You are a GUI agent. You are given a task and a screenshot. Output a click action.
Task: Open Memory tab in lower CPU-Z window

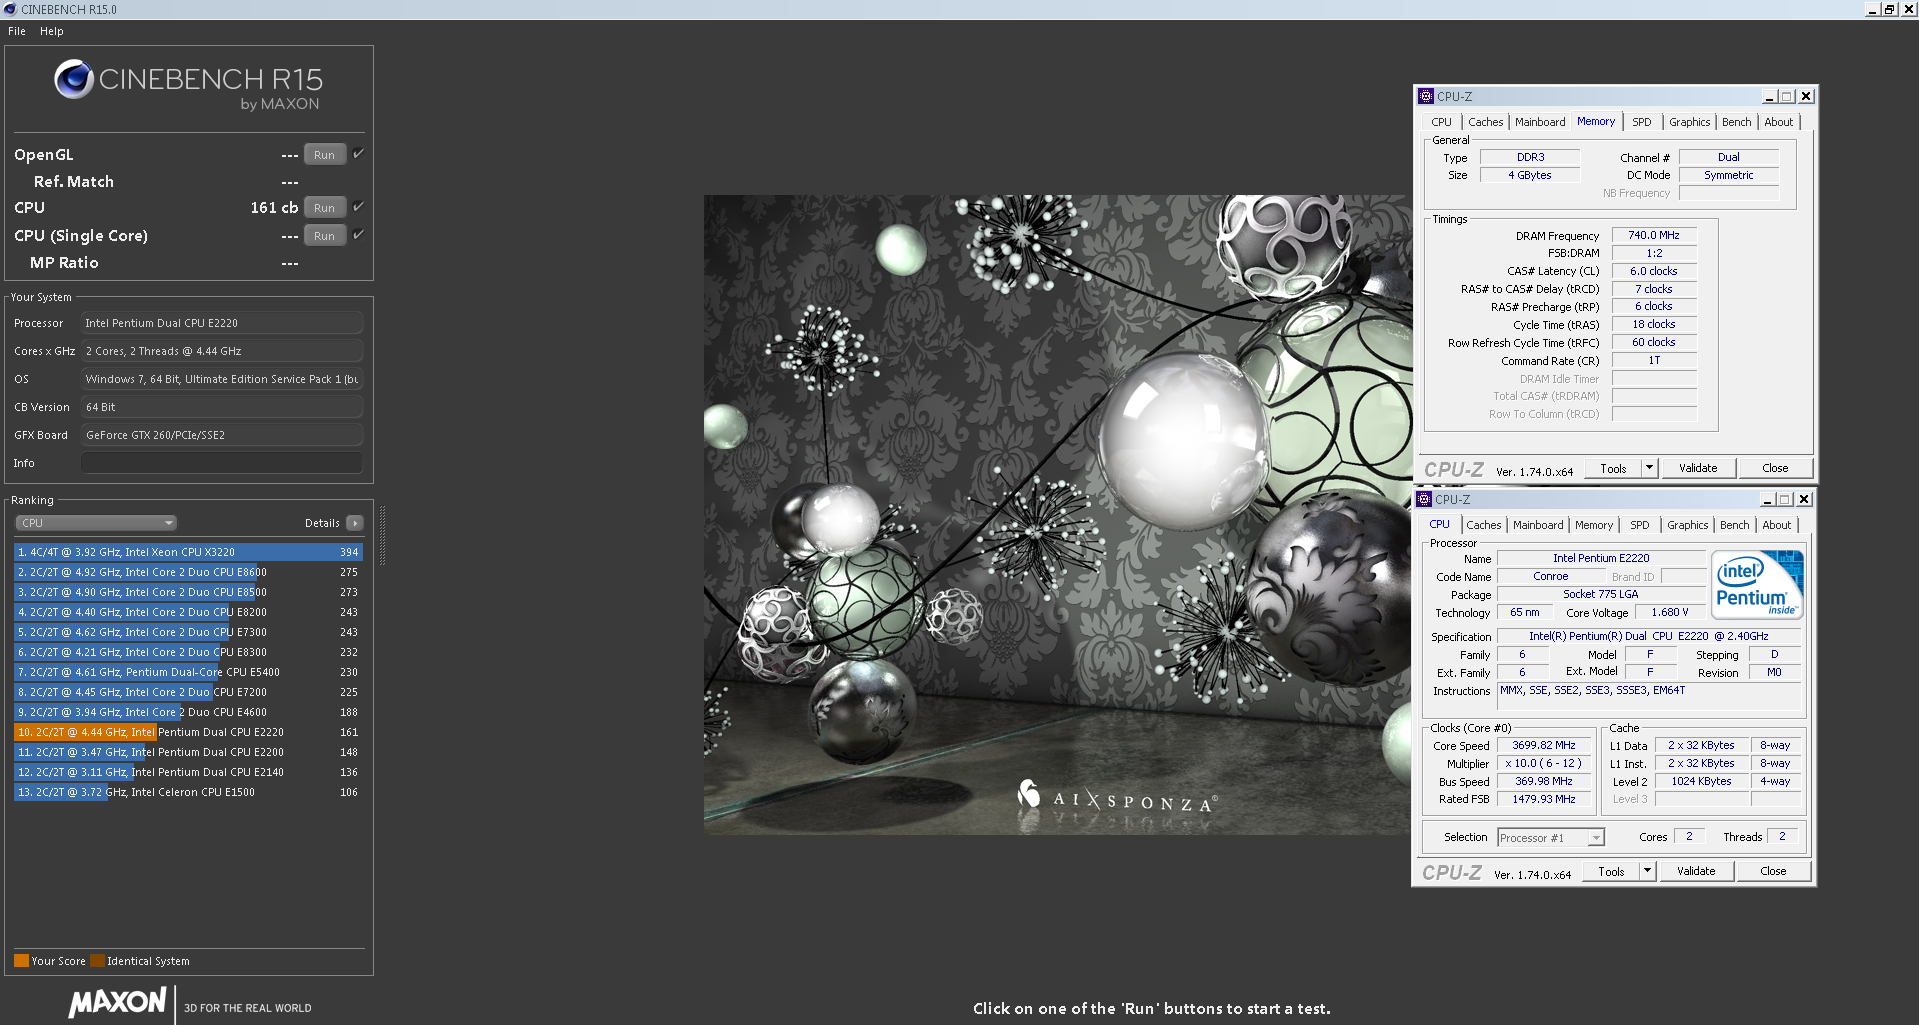pyautogui.click(x=1594, y=525)
